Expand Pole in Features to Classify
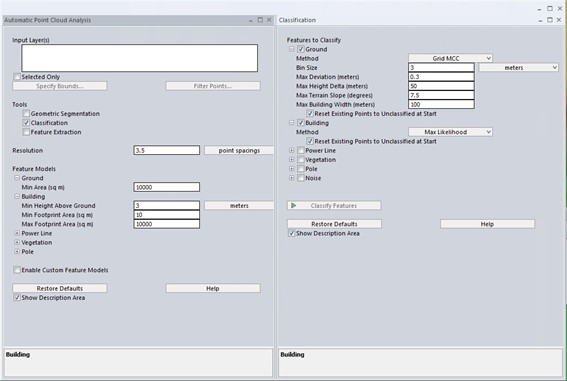This screenshot has height=381, width=567. pos(291,169)
